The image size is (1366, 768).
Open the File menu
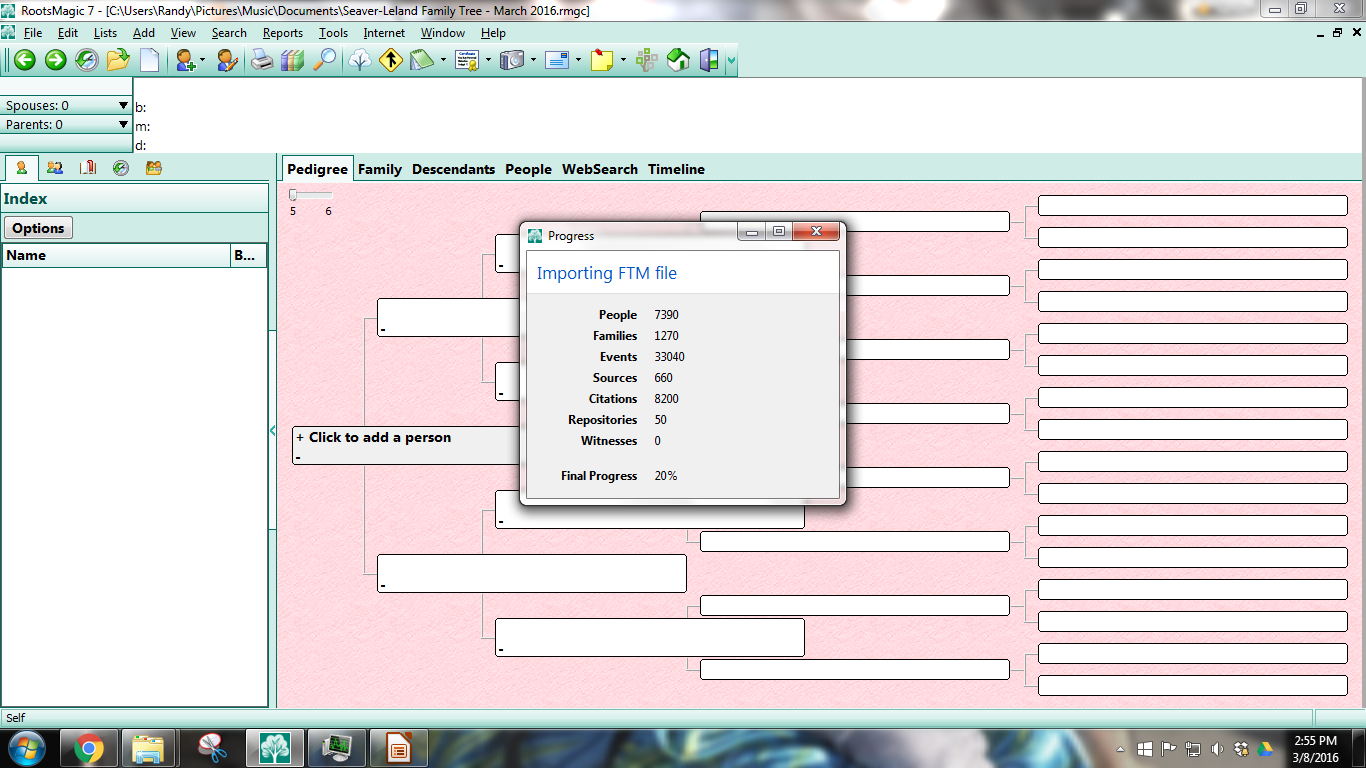pyautogui.click(x=32, y=33)
